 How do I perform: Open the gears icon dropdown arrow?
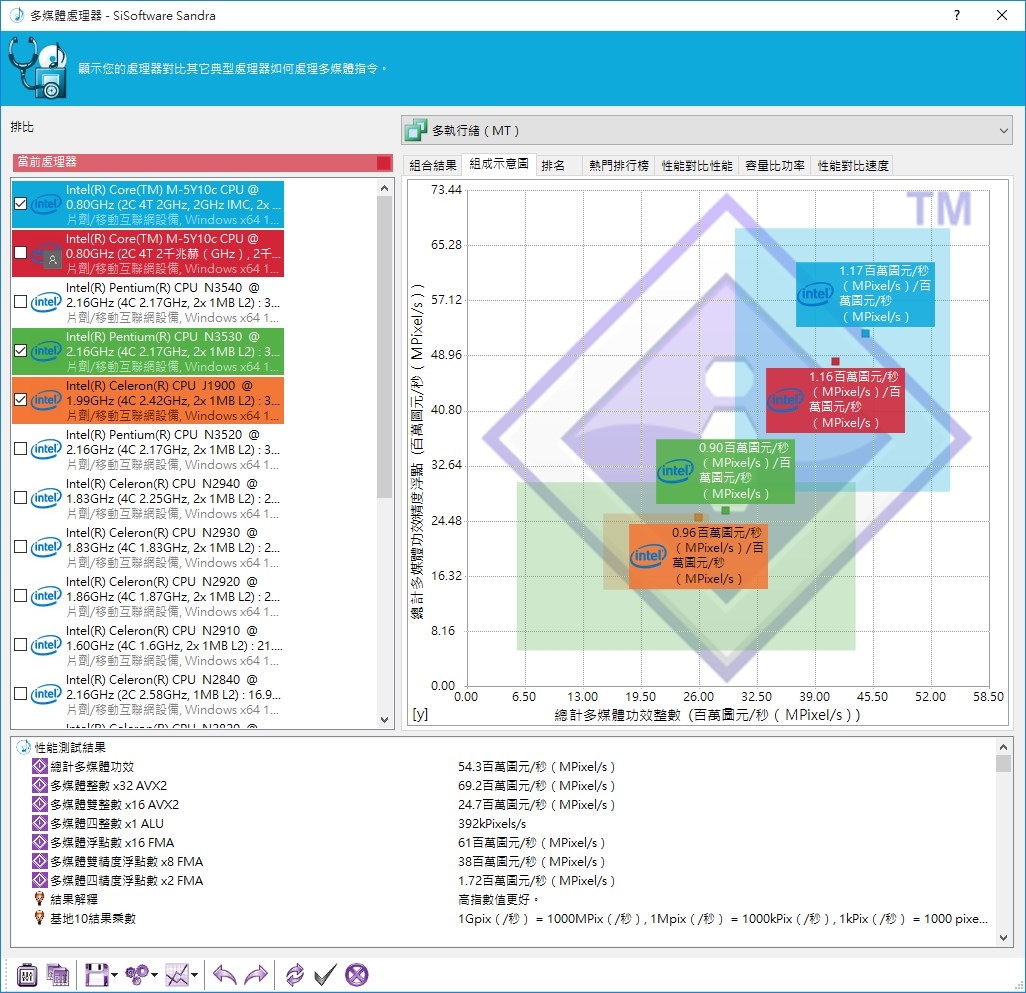154,975
